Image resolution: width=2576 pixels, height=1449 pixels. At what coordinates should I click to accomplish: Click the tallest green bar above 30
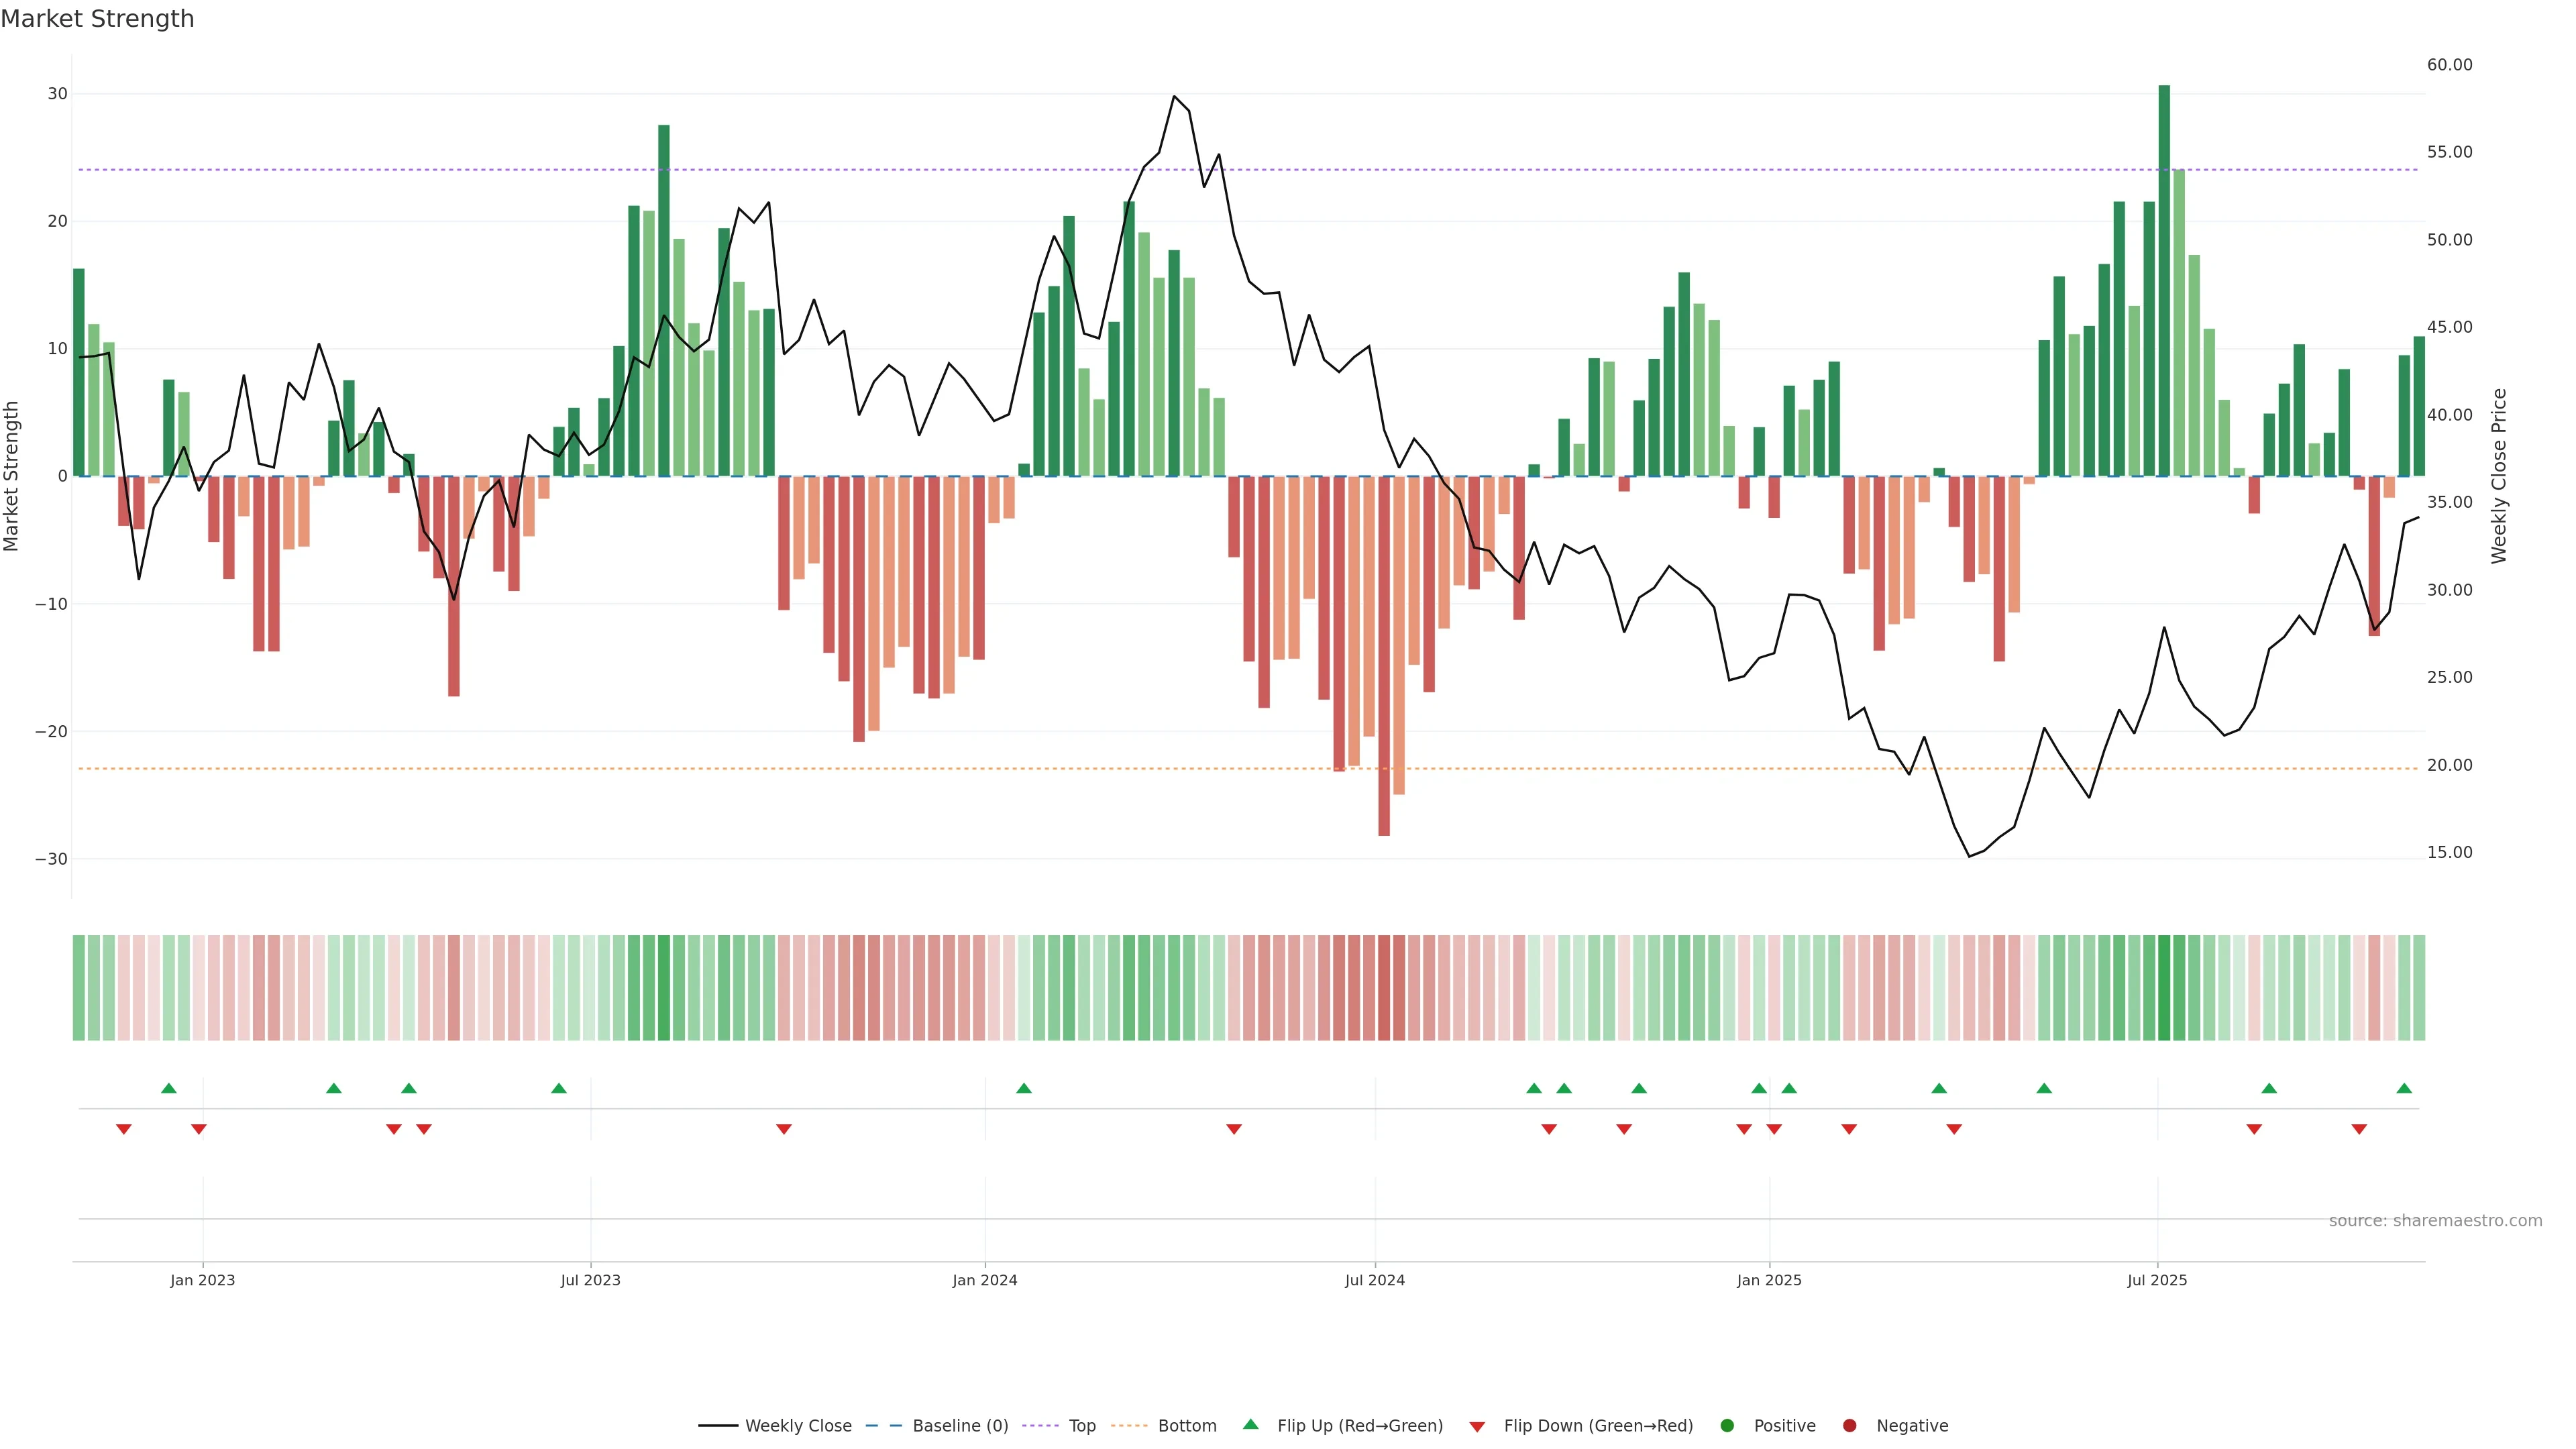click(2164, 280)
